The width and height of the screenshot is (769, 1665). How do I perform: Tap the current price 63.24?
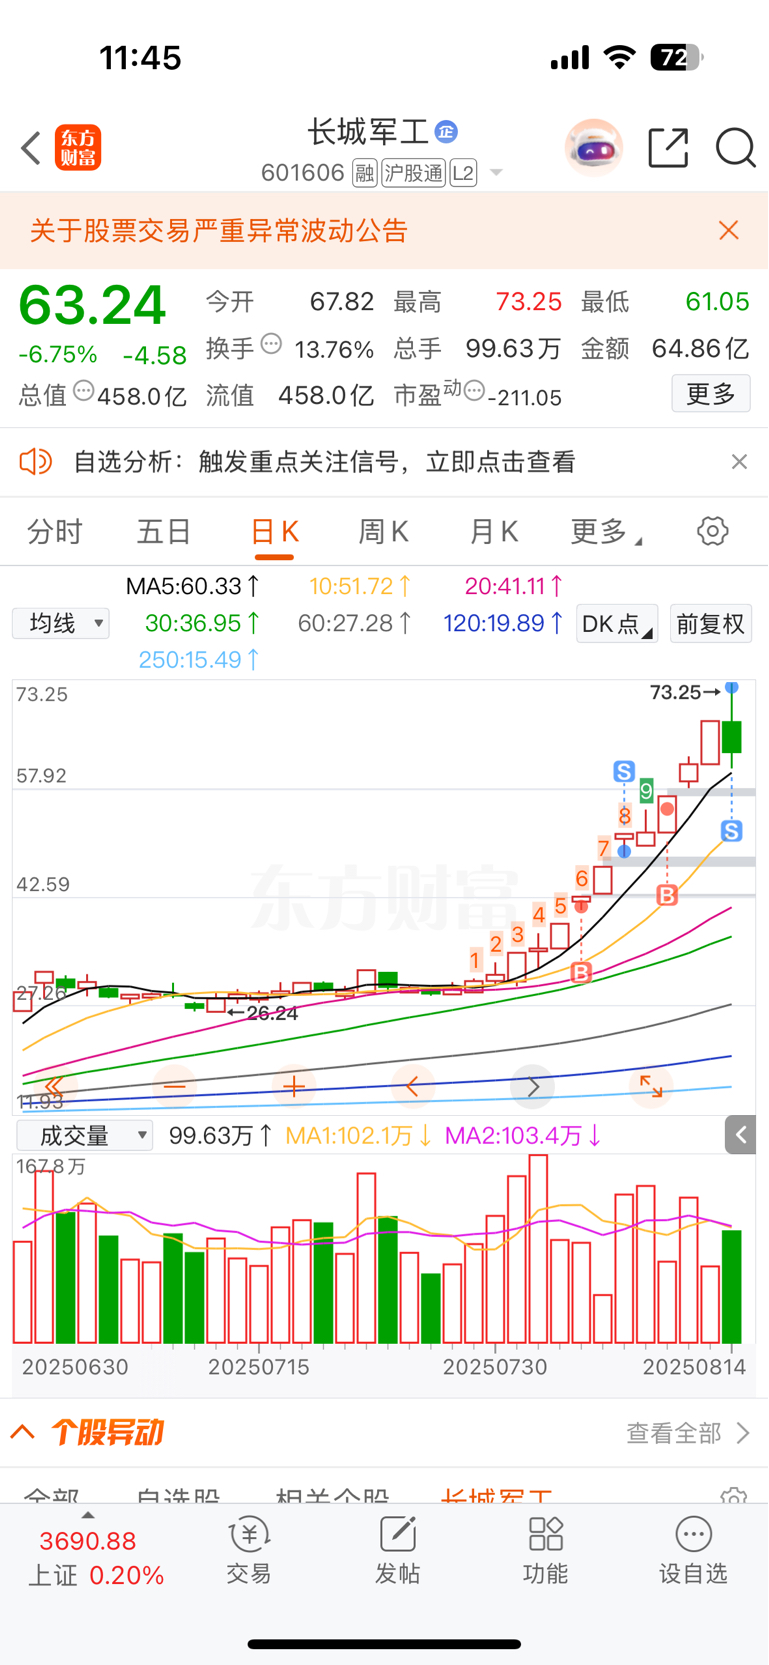click(x=92, y=305)
